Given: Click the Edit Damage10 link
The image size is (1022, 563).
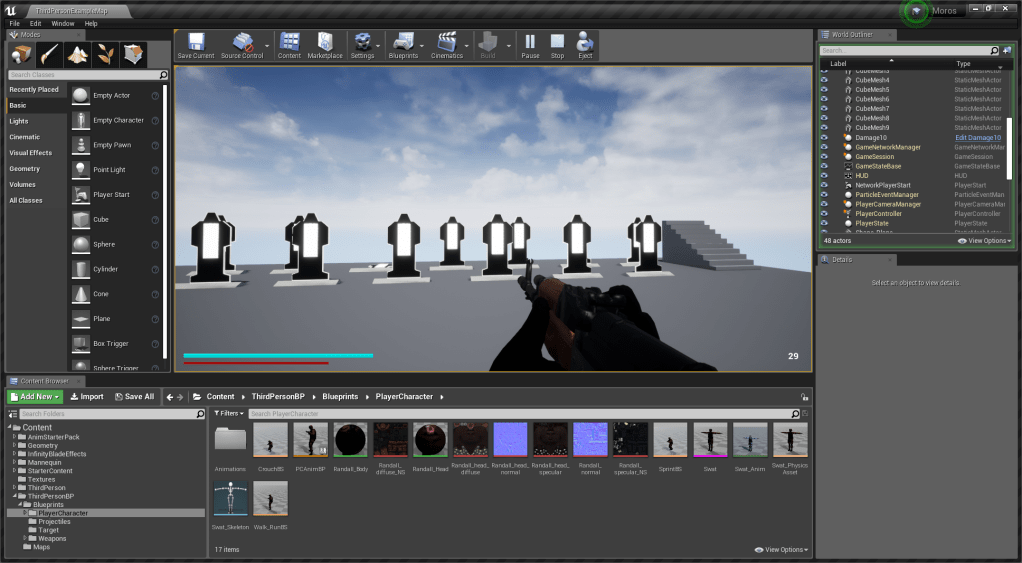Looking at the screenshot, I should [977, 138].
